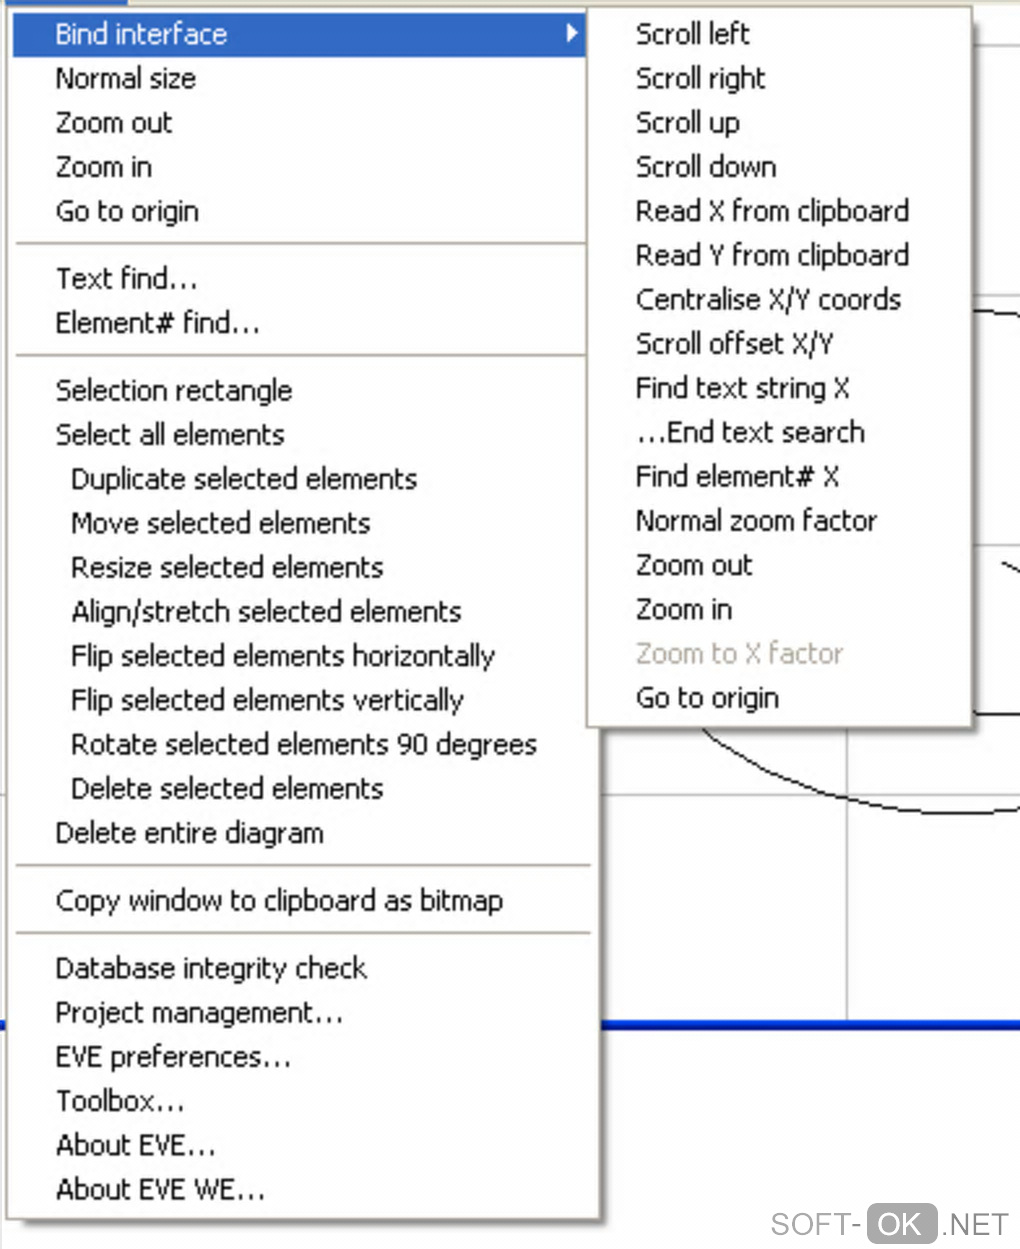
Task: Open EVE preferences...
Action: (173, 1057)
